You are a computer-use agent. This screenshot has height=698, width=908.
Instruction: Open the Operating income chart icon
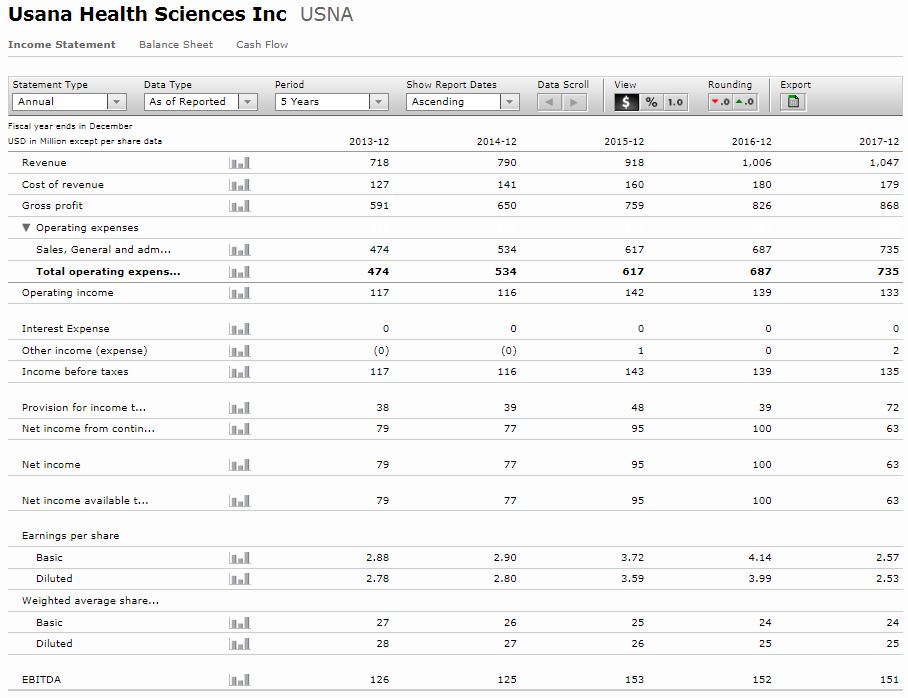click(240, 293)
